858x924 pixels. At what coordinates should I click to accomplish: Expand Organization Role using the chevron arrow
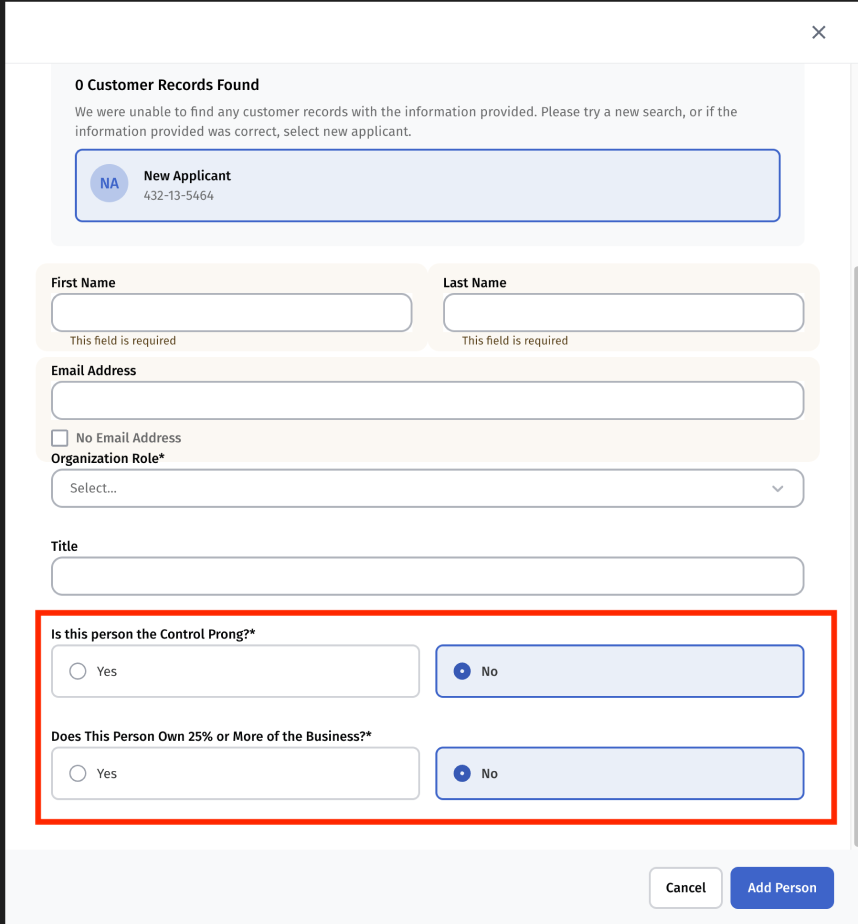click(x=778, y=488)
